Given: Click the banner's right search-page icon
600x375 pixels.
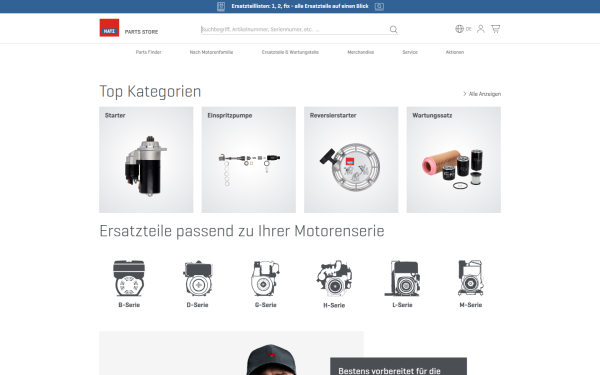Looking at the screenshot, I should [x=379, y=7].
